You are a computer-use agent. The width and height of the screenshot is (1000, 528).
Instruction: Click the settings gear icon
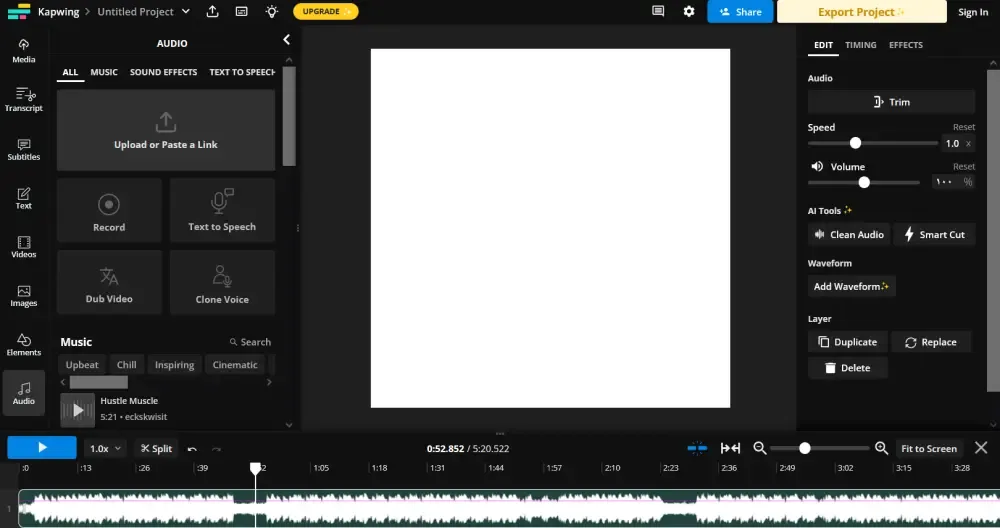coord(688,12)
